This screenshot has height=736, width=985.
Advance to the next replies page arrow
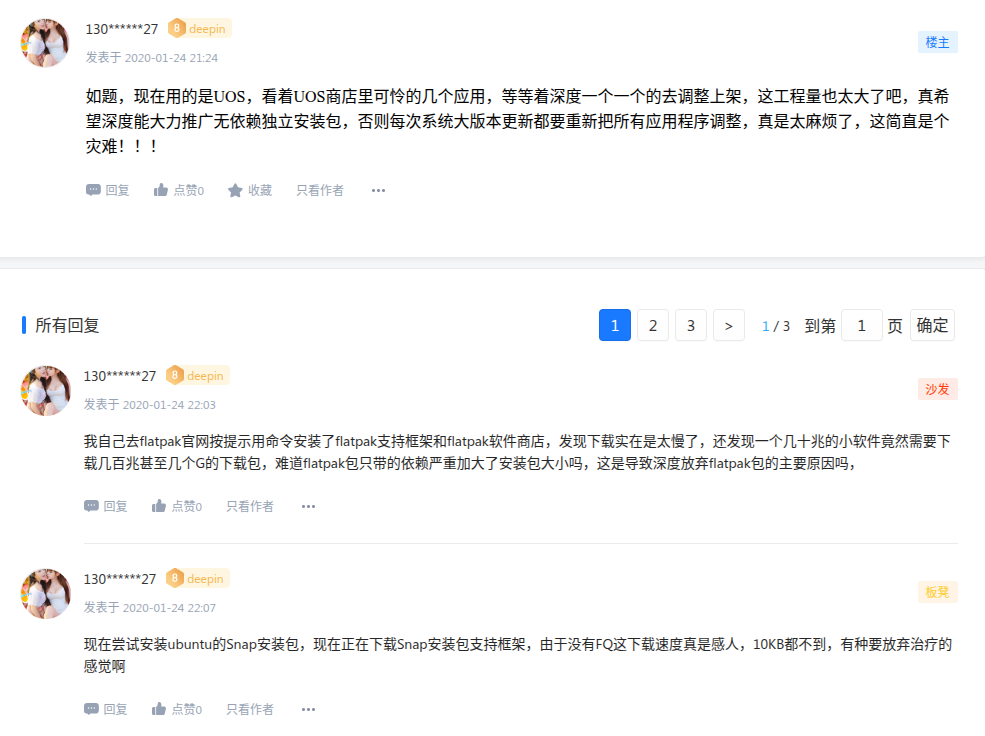tap(729, 325)
